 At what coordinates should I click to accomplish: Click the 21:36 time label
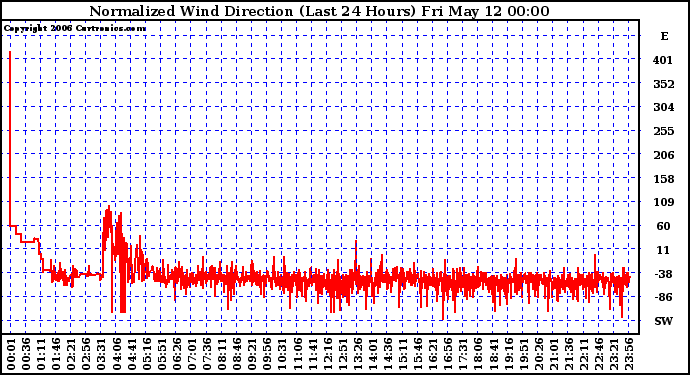tap(569, 354)
